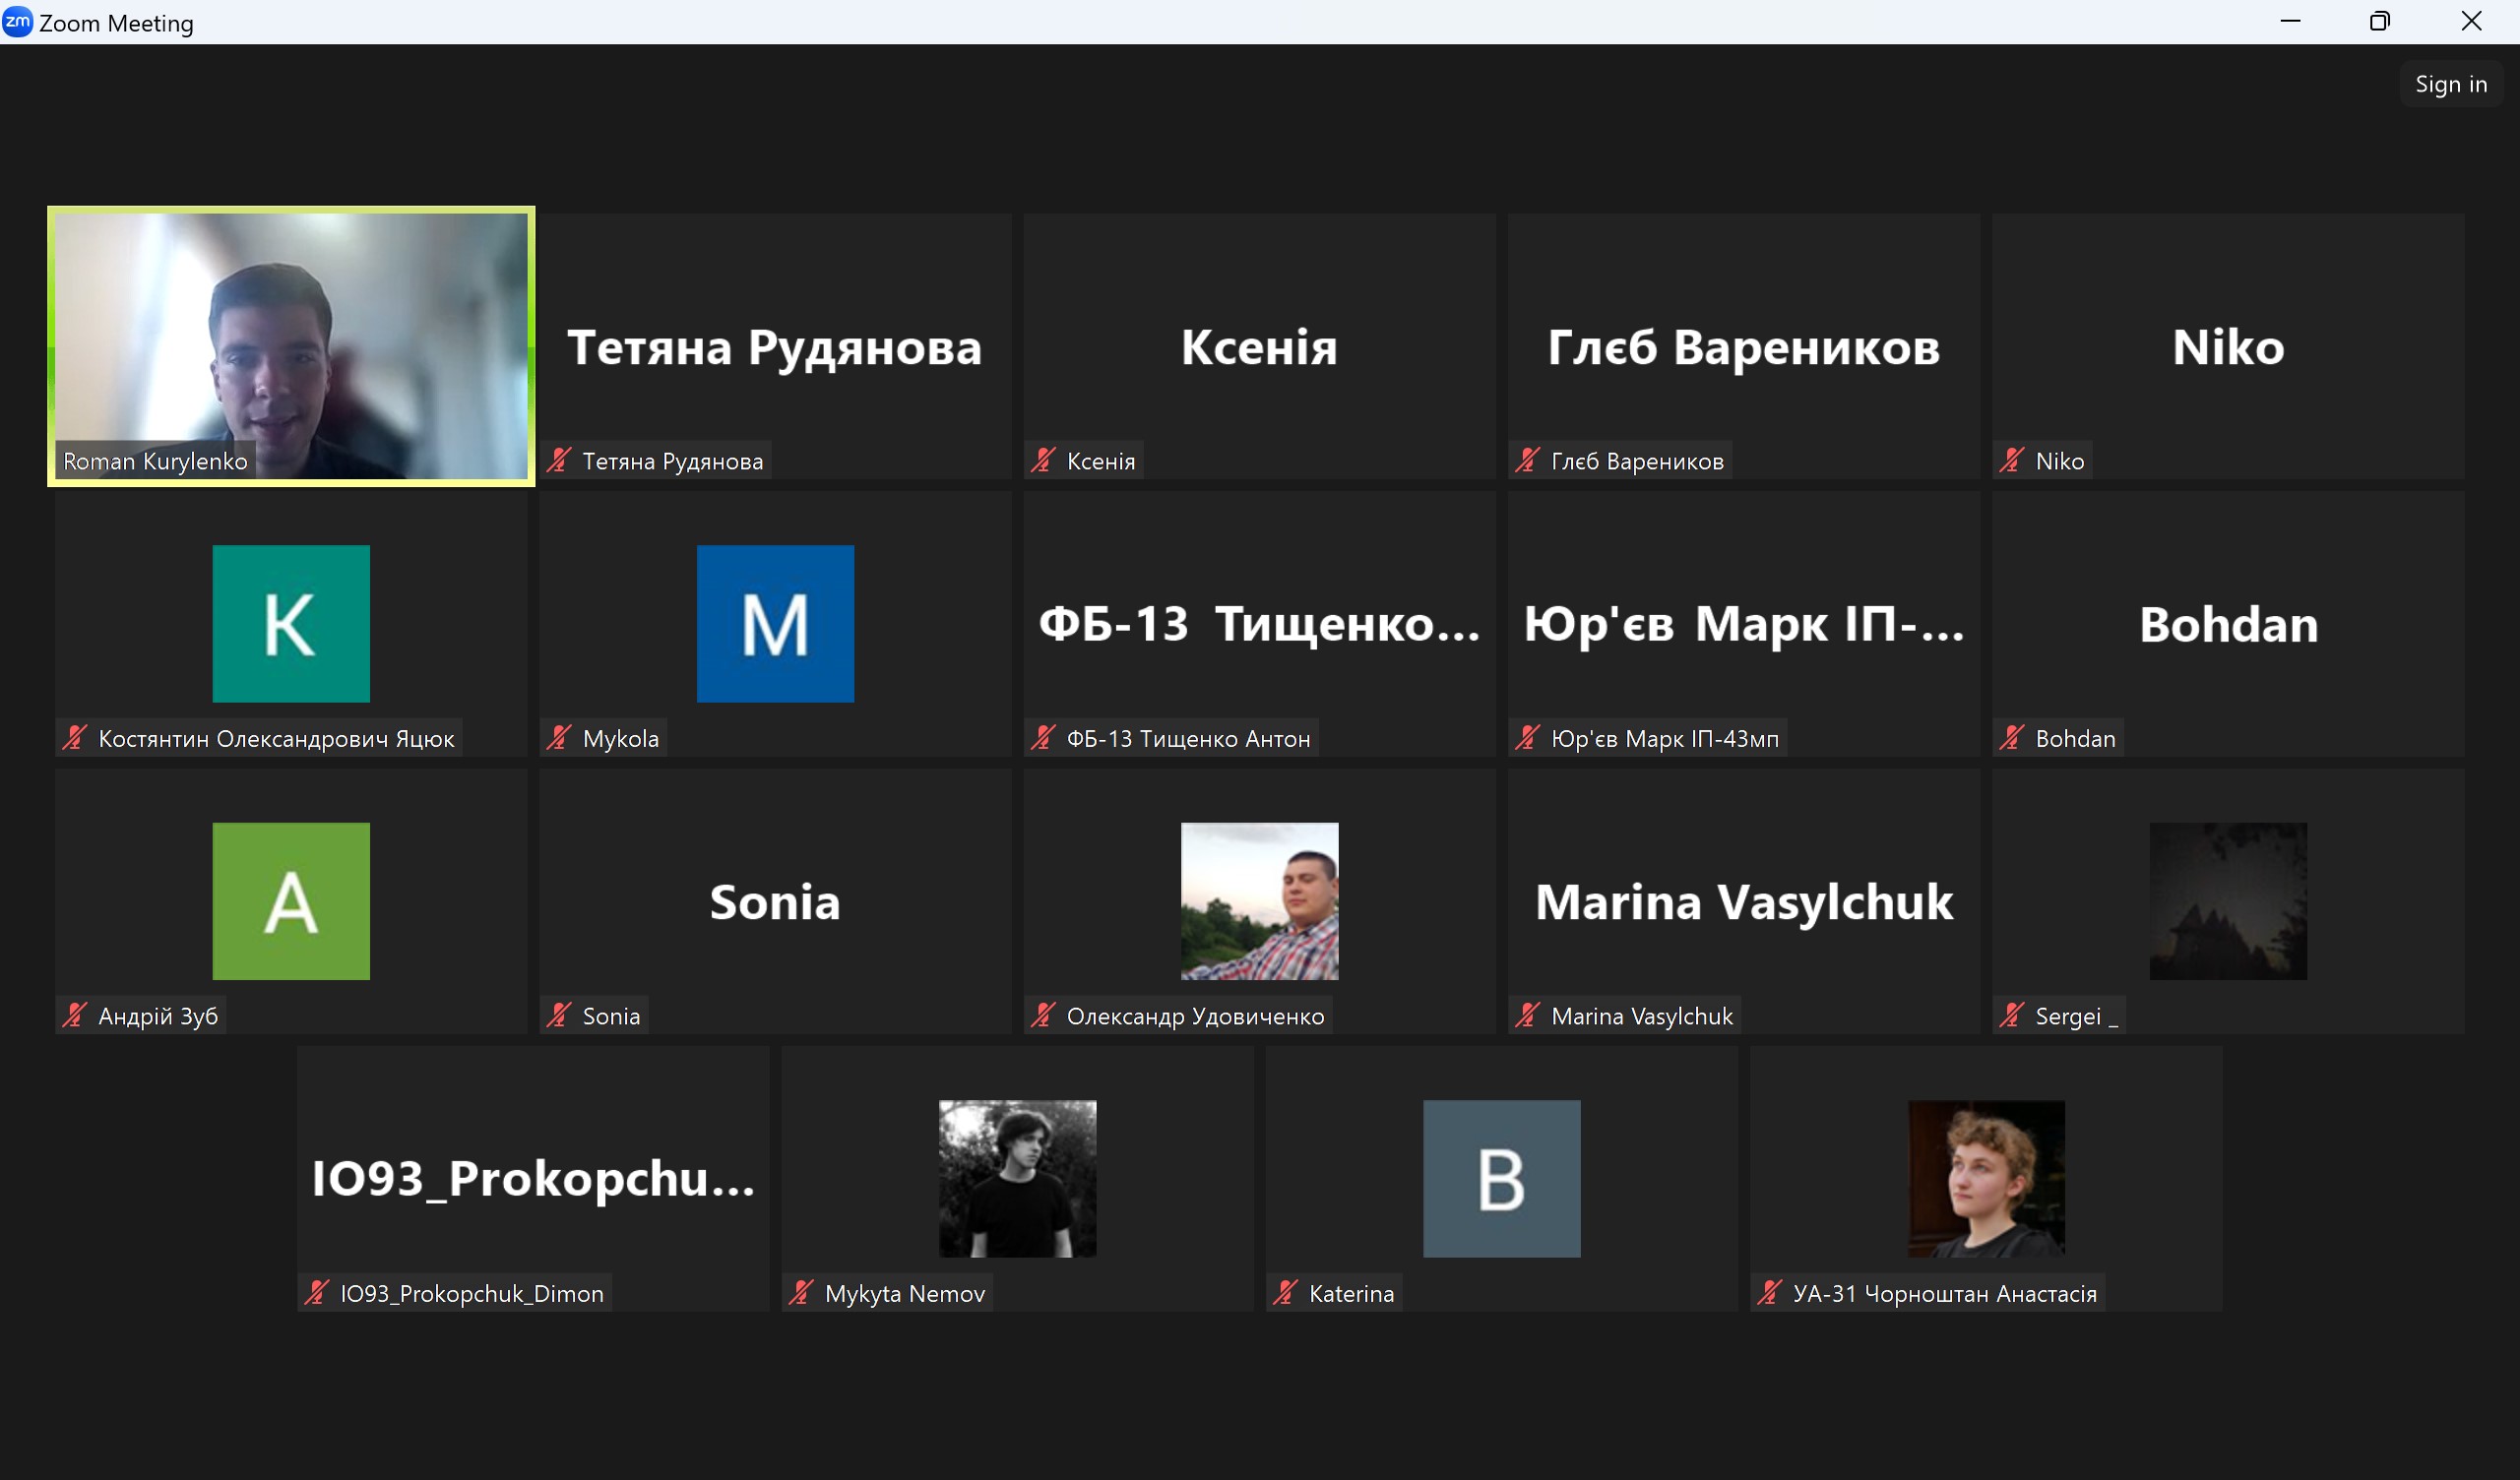Click Mykyta Nemov's black-and-white profile photo
The height and width of the screenshot is (1480, 2520).
1017,1178
